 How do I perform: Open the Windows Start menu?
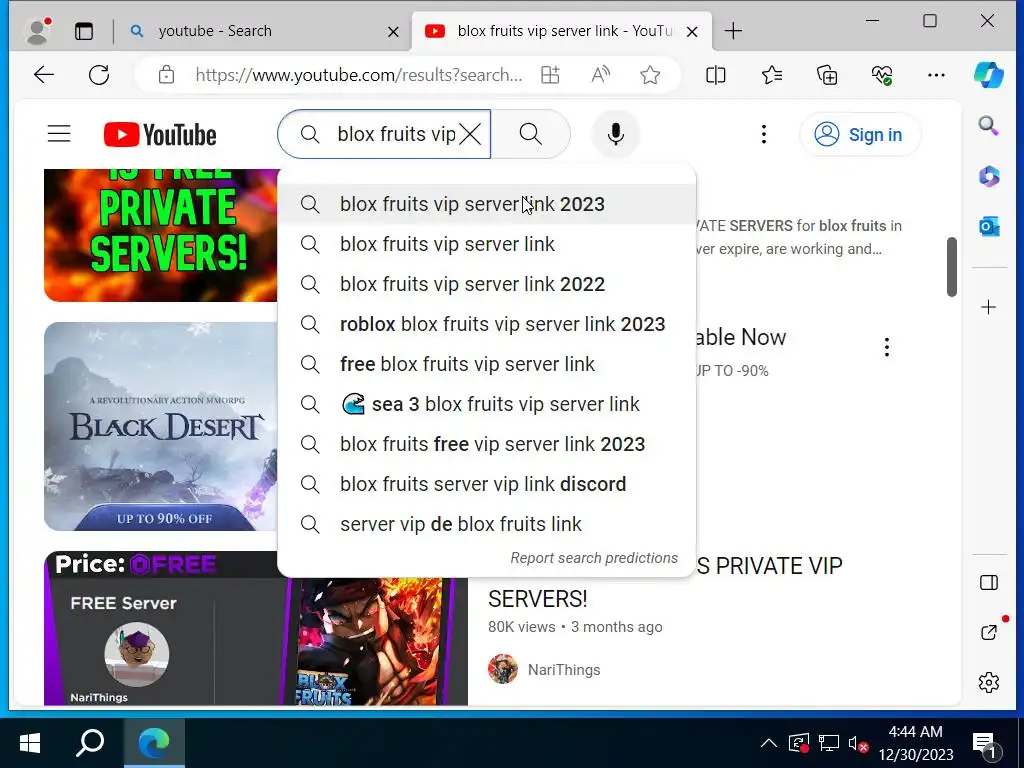[30, 743]
